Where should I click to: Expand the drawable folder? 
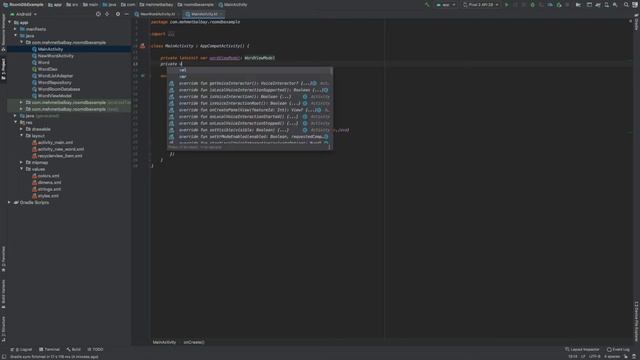(22, 129)
